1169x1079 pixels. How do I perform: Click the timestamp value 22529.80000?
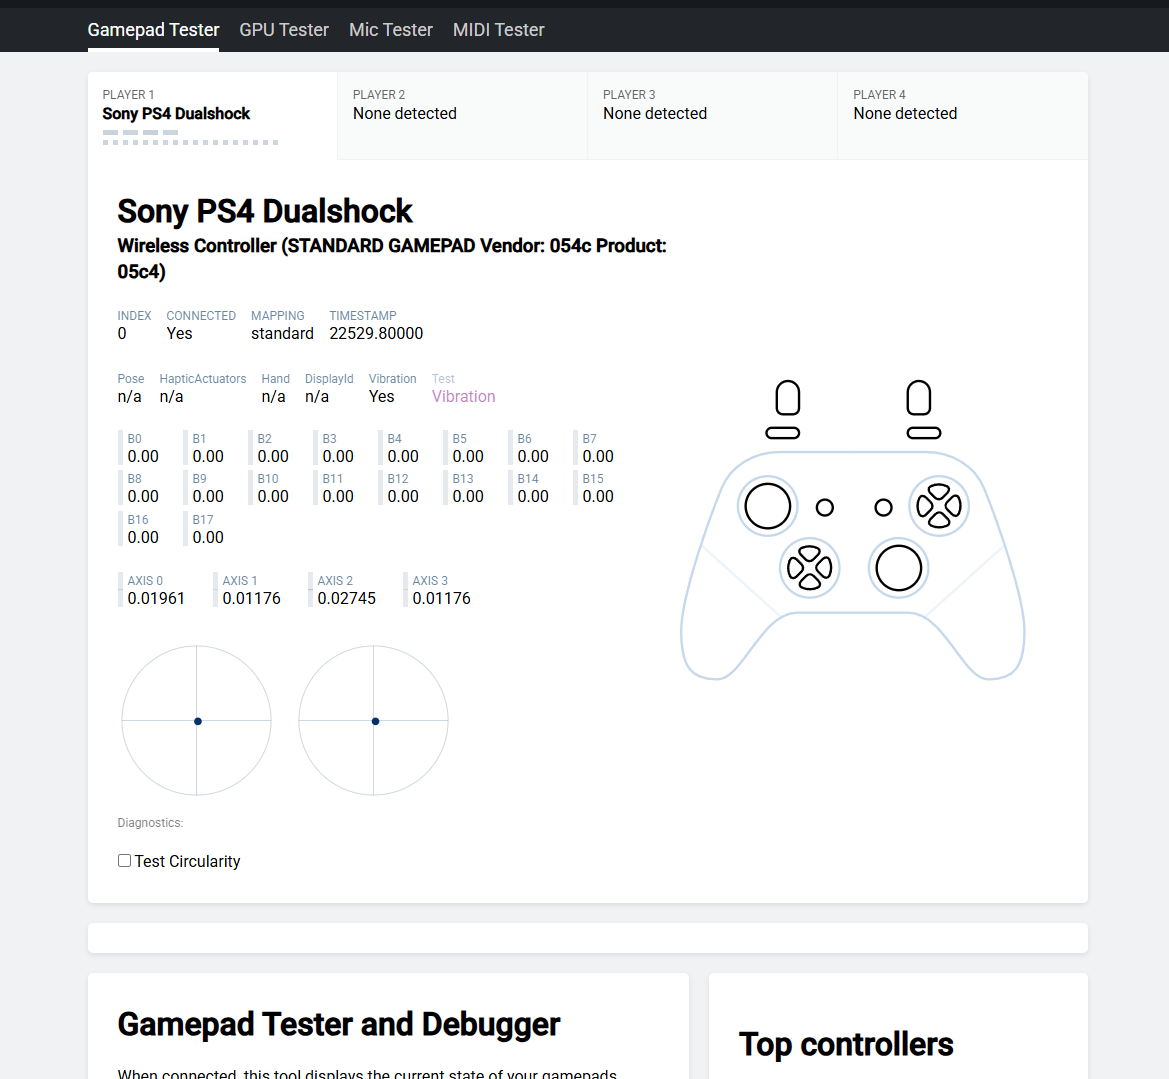pyautogui.click(x=376, y=334)
